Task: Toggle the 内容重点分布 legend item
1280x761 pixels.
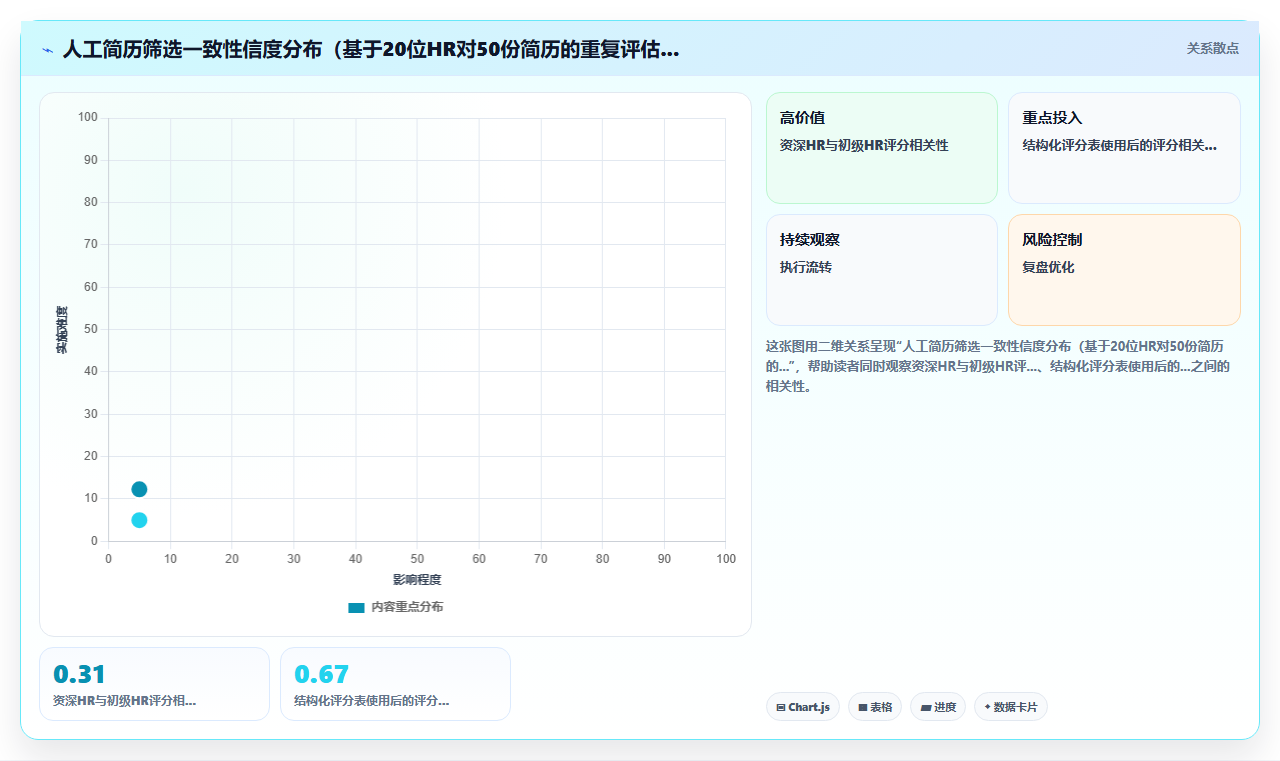Action: point(395,607)
